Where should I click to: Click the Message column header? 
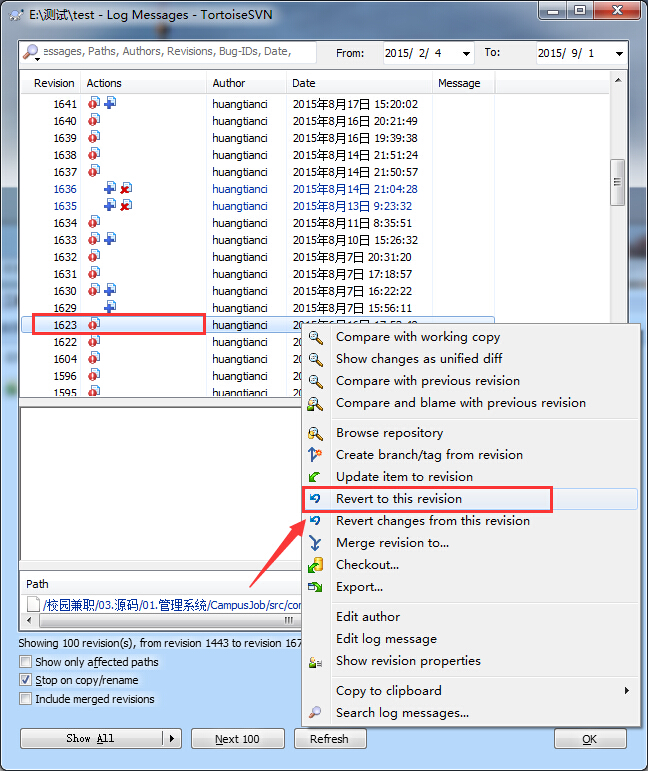(x=464, y=83)
